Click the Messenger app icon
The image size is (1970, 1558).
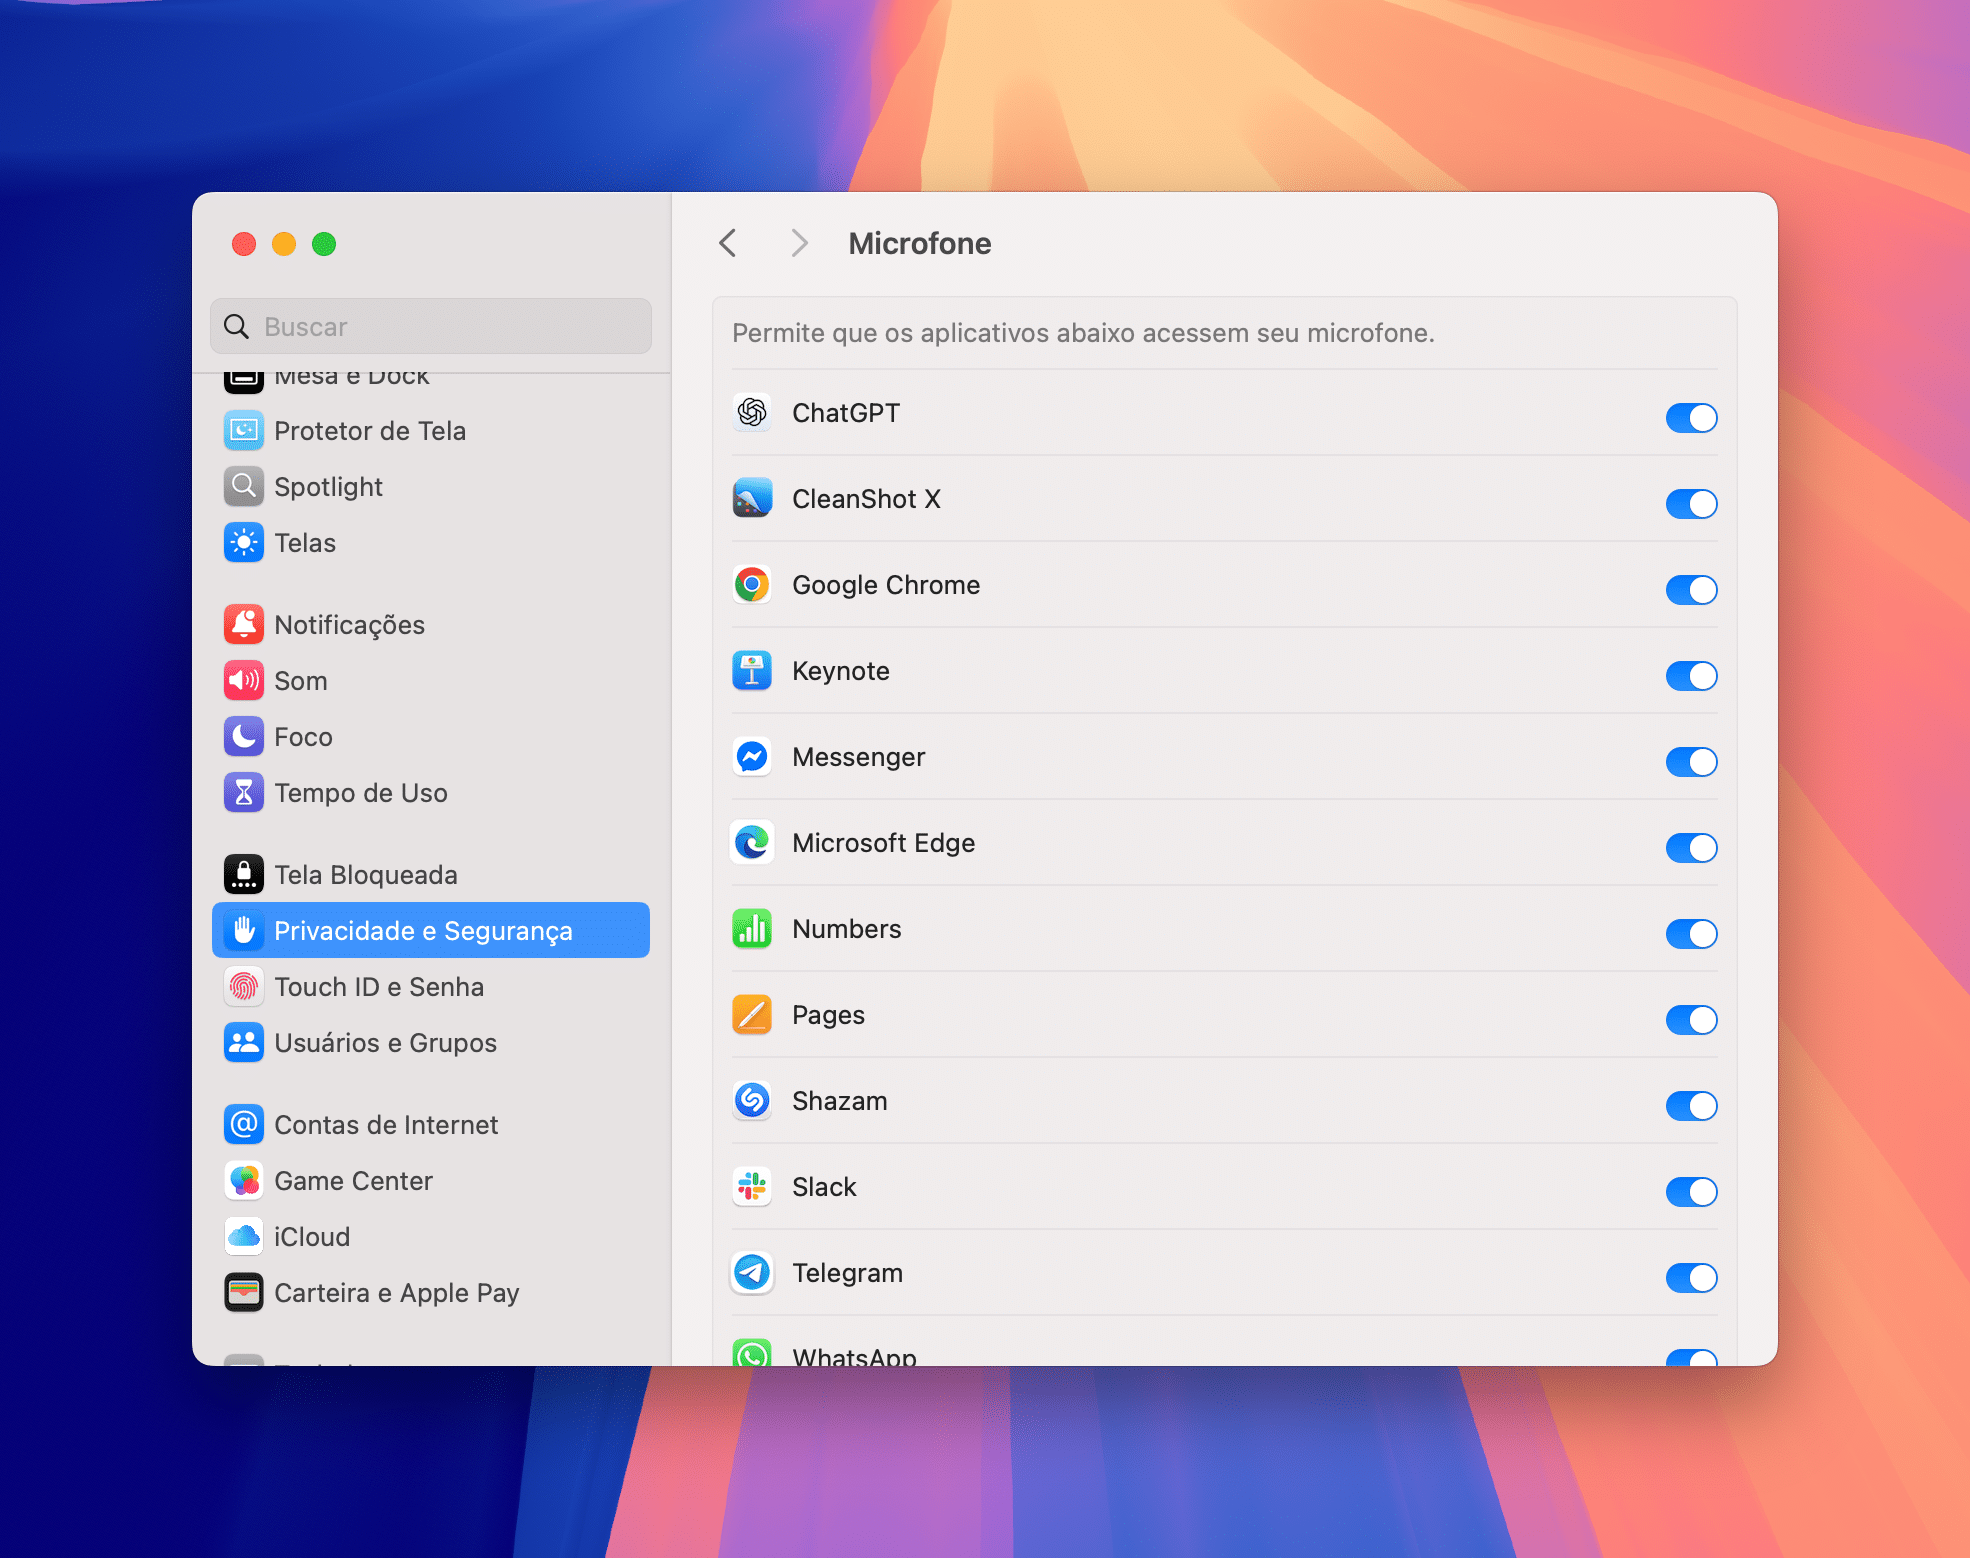[x=752, y=757]
